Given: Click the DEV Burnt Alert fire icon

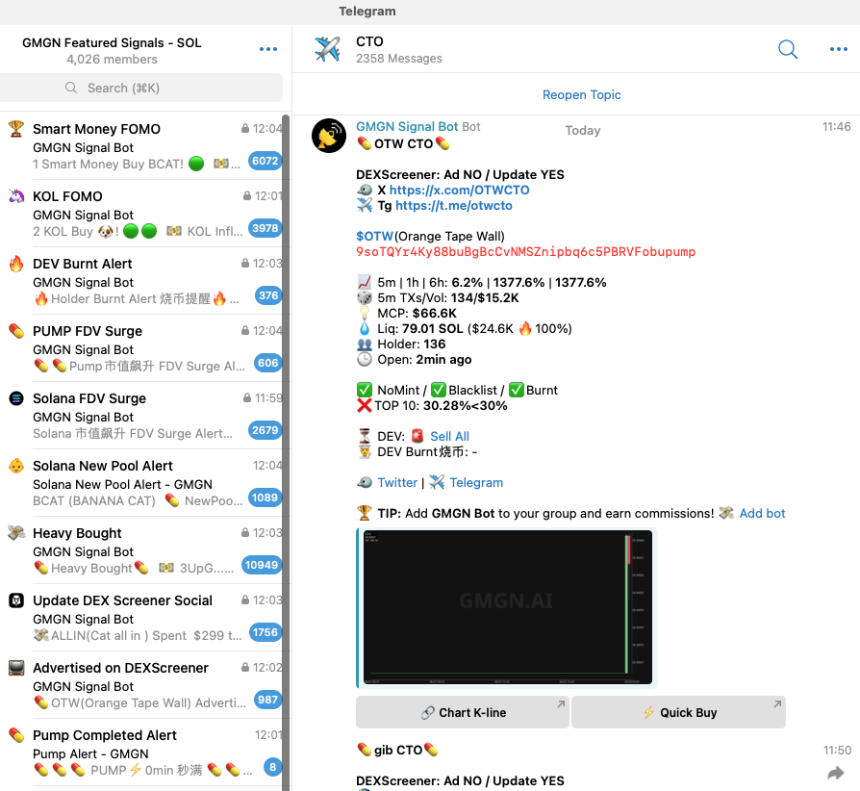Looking at the screenshot, I should point(16,264).
